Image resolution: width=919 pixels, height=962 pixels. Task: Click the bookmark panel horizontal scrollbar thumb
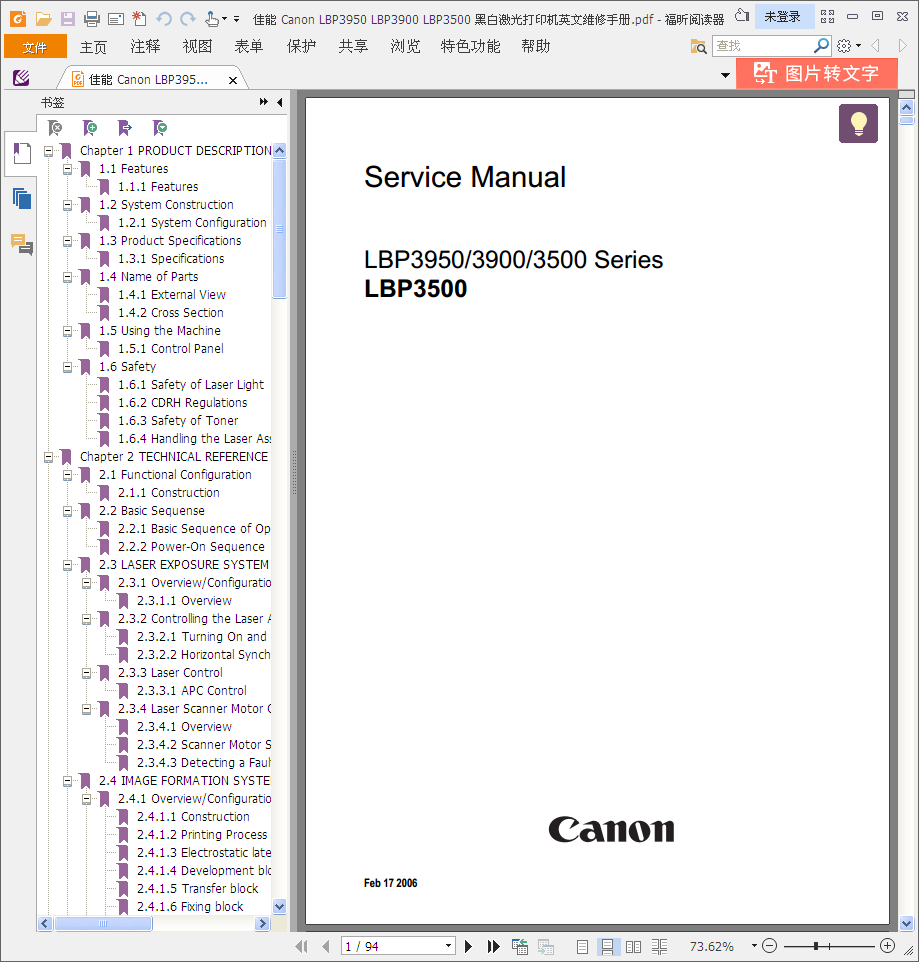tap(103, 923)
